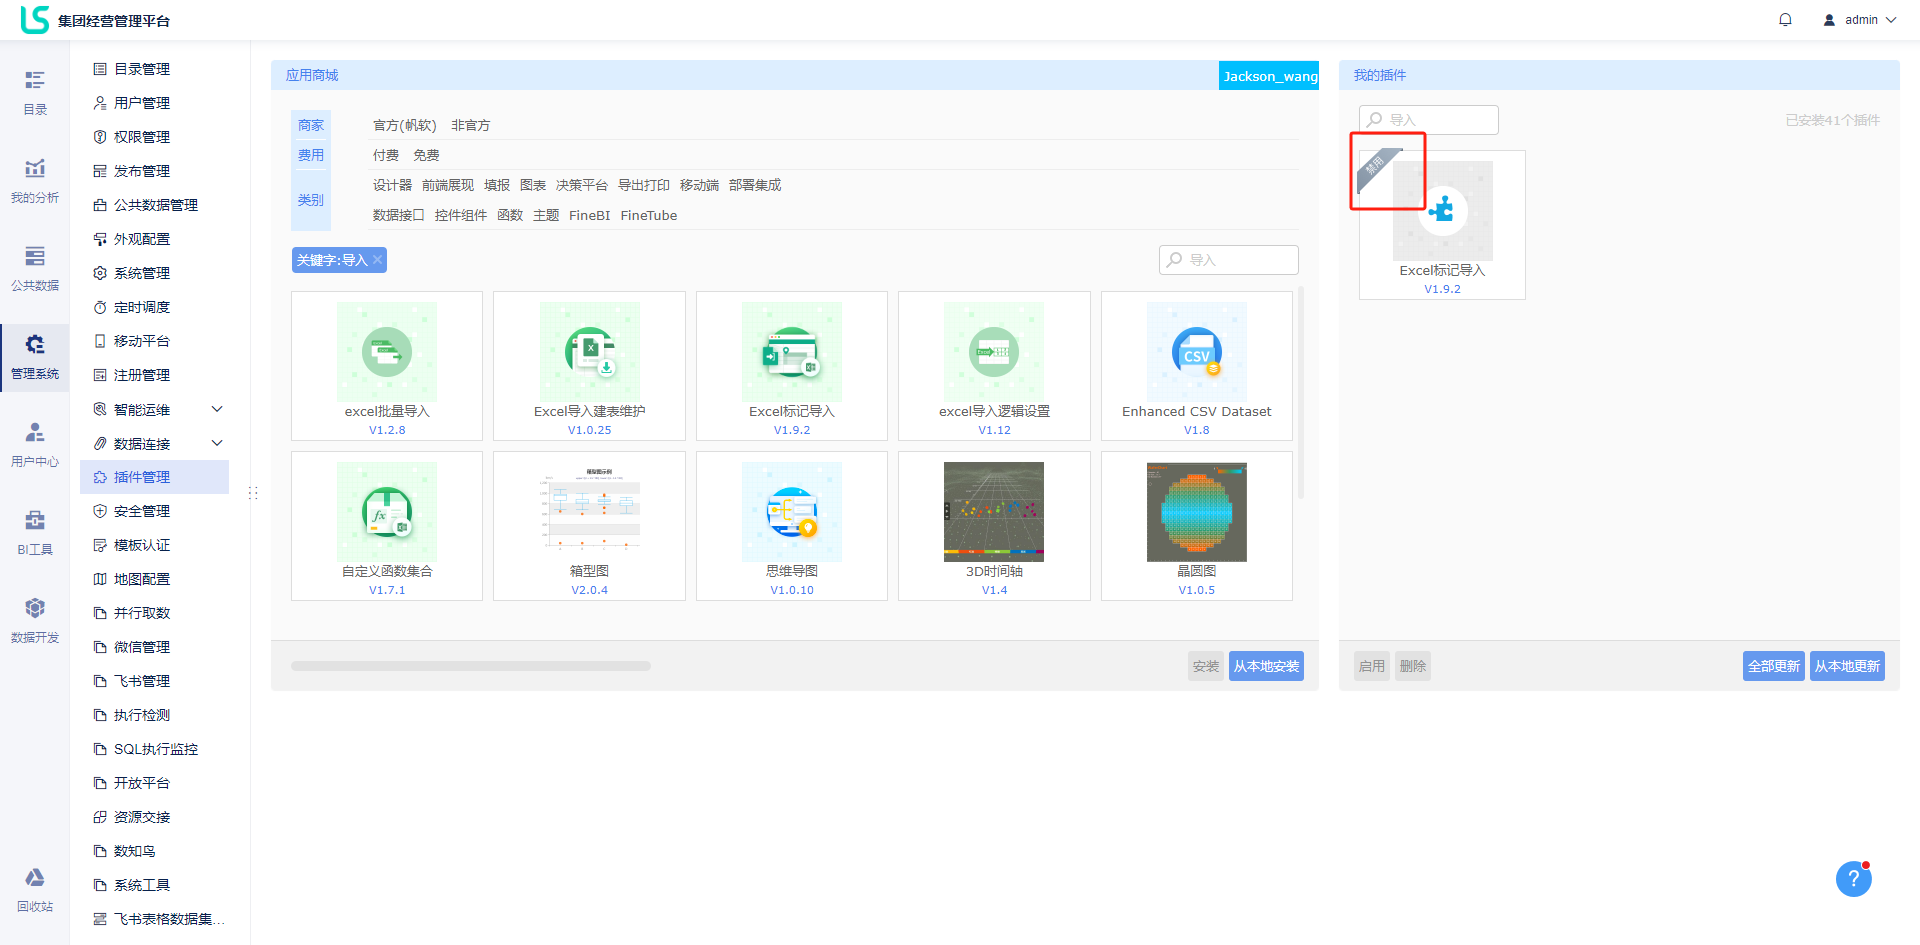The width and height of the screenshot is (1920, 945).
Task: Select installed Excel标记导入 puzzle icon
Action: 1442,211
